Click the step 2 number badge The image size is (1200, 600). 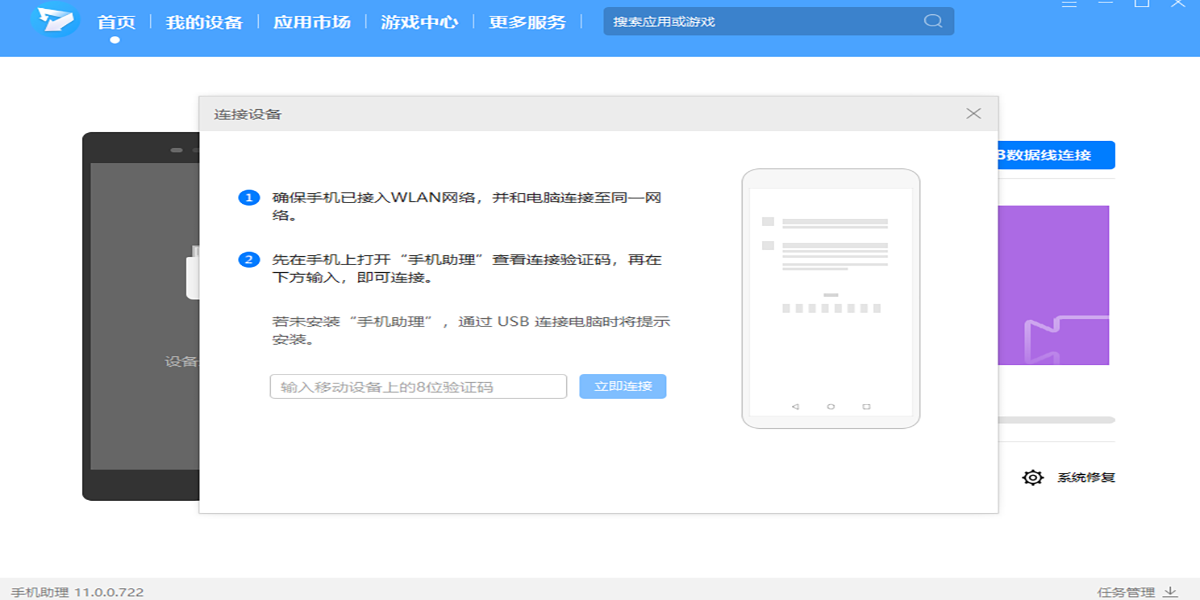point(248,260)
